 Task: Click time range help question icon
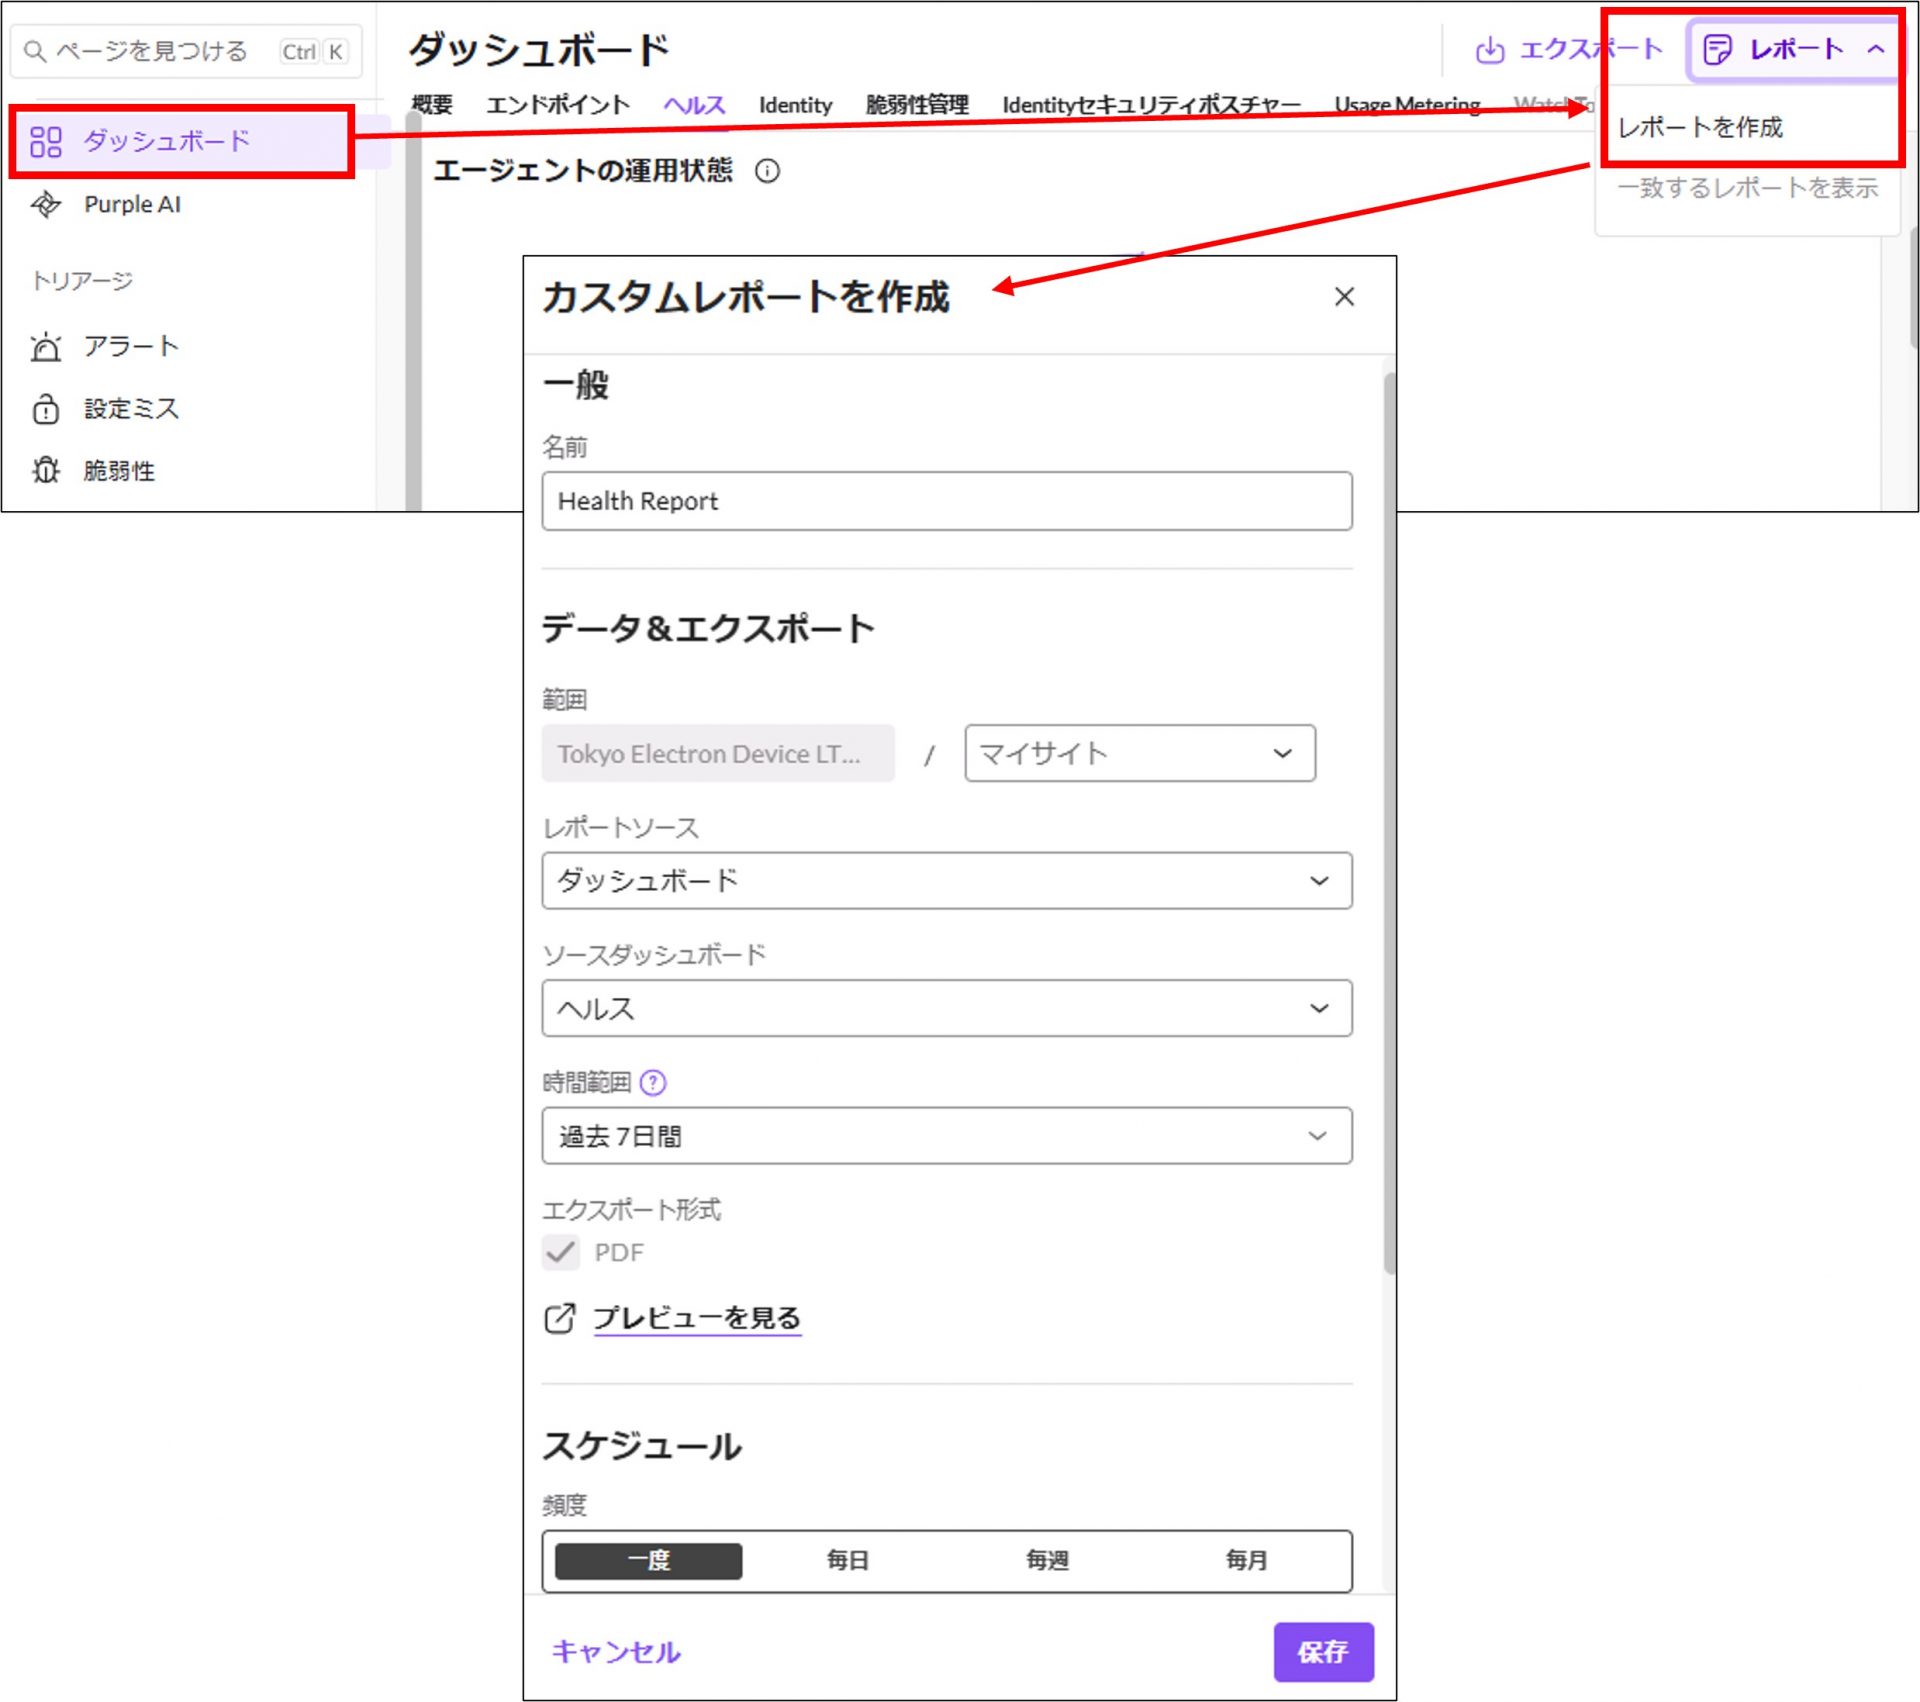coord(653,1082)
